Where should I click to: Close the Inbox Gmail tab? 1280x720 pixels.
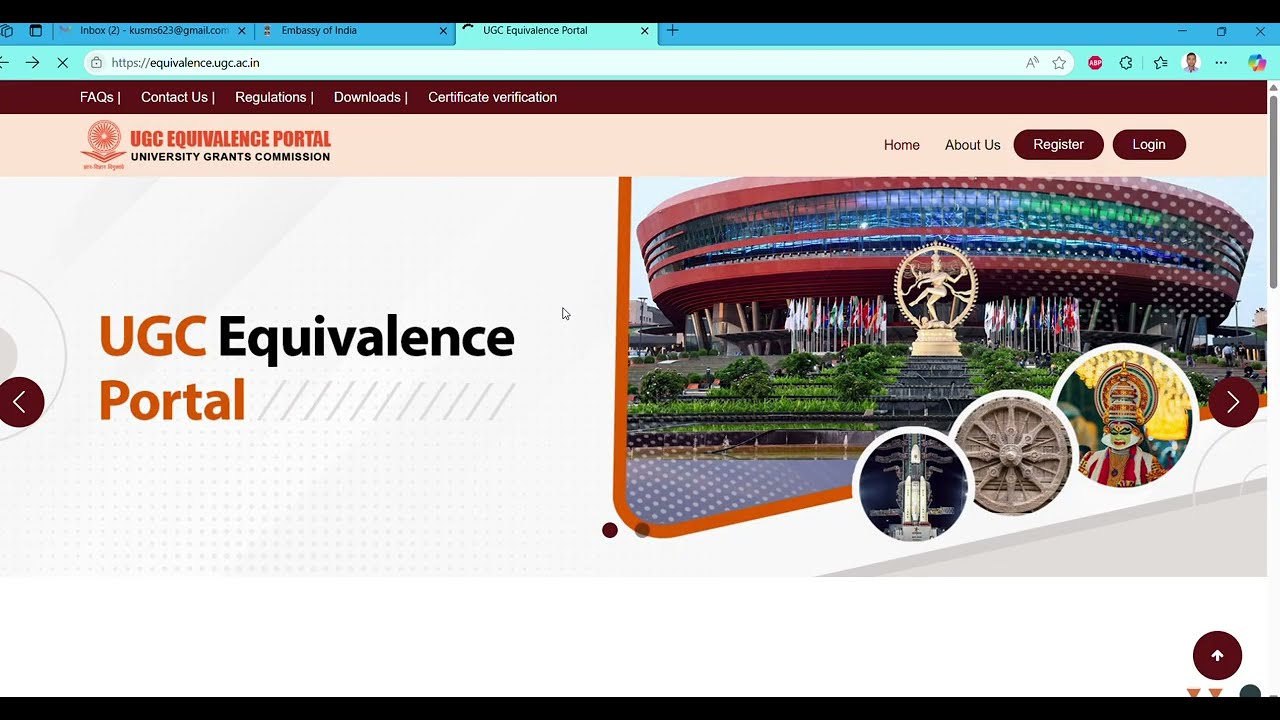pos(241,31)
